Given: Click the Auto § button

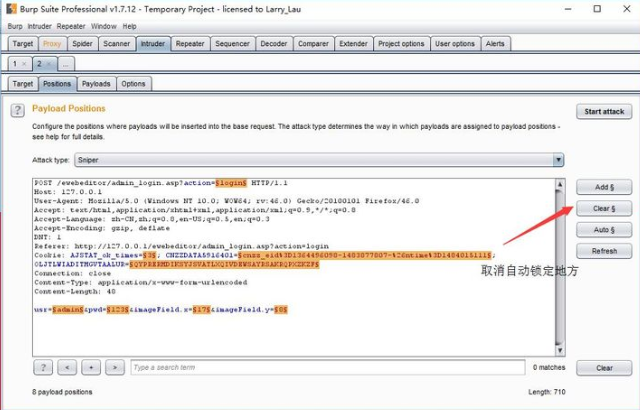Looking at the screenshot, I should coord(604,230).
